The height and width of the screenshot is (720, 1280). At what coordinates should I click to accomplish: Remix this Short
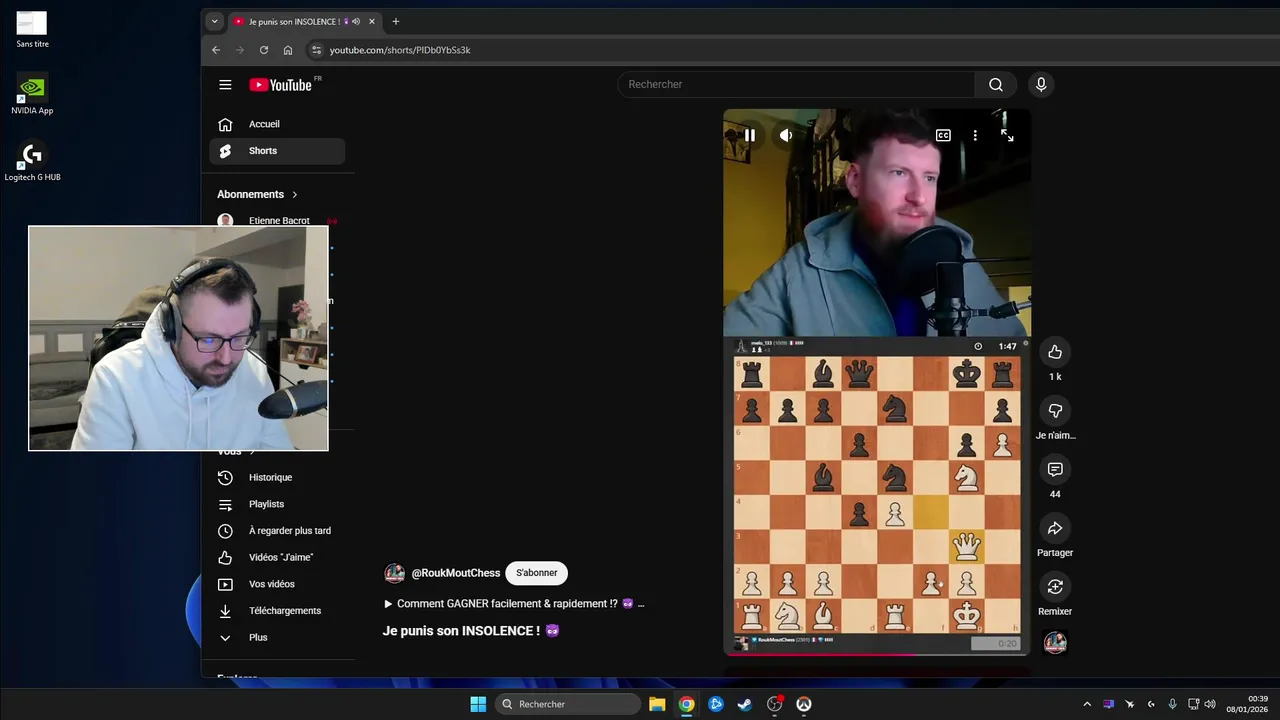pos(1055,587)
